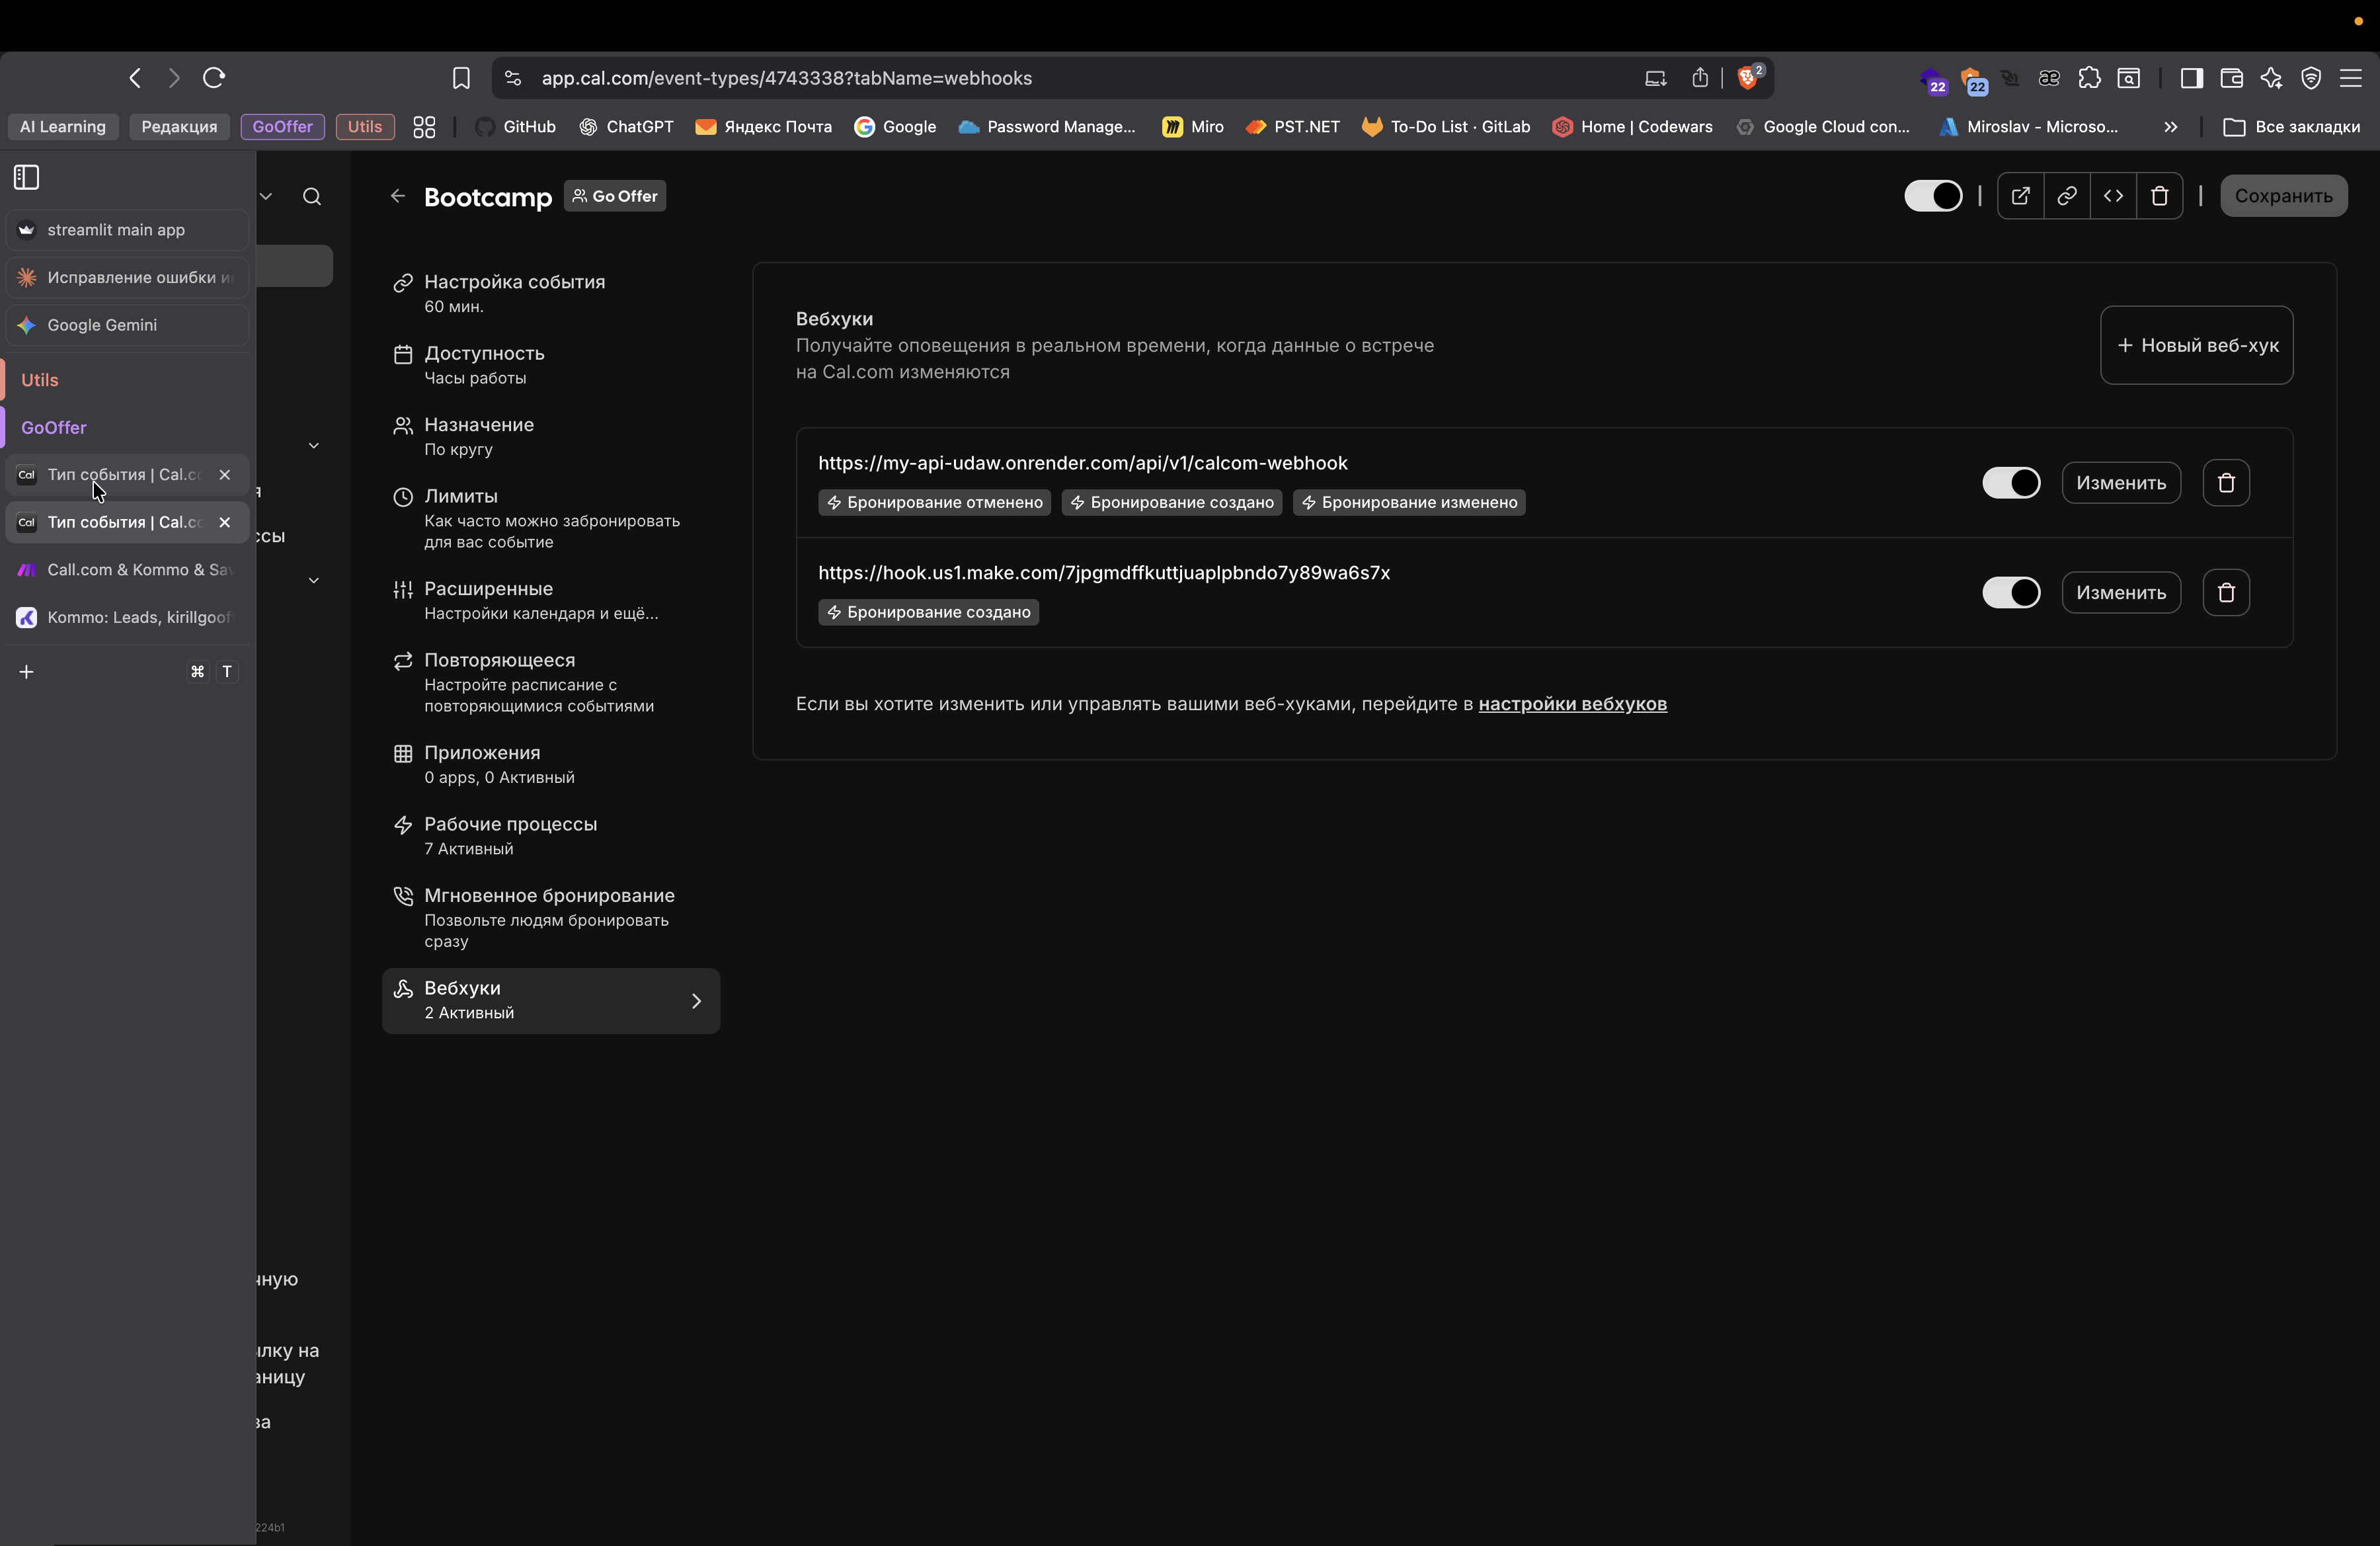
Task: Delete the make.com webhook
Action: (x=2225, y=593)
